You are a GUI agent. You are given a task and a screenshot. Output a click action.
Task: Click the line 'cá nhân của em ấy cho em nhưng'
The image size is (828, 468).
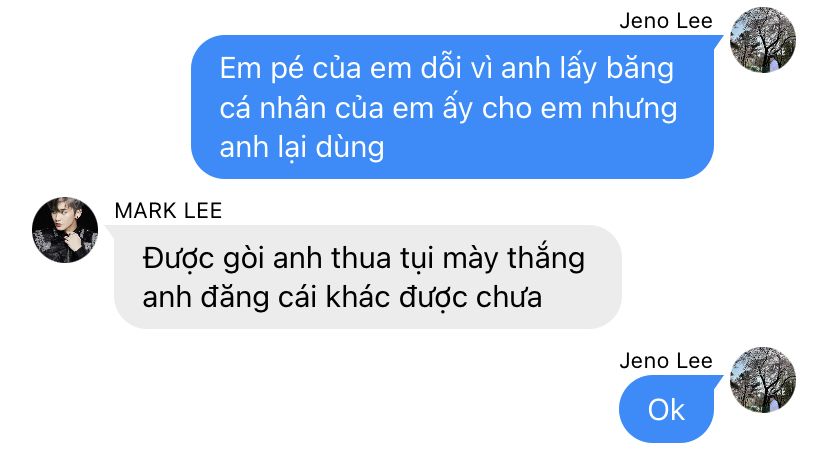click(x=448, y=108)
